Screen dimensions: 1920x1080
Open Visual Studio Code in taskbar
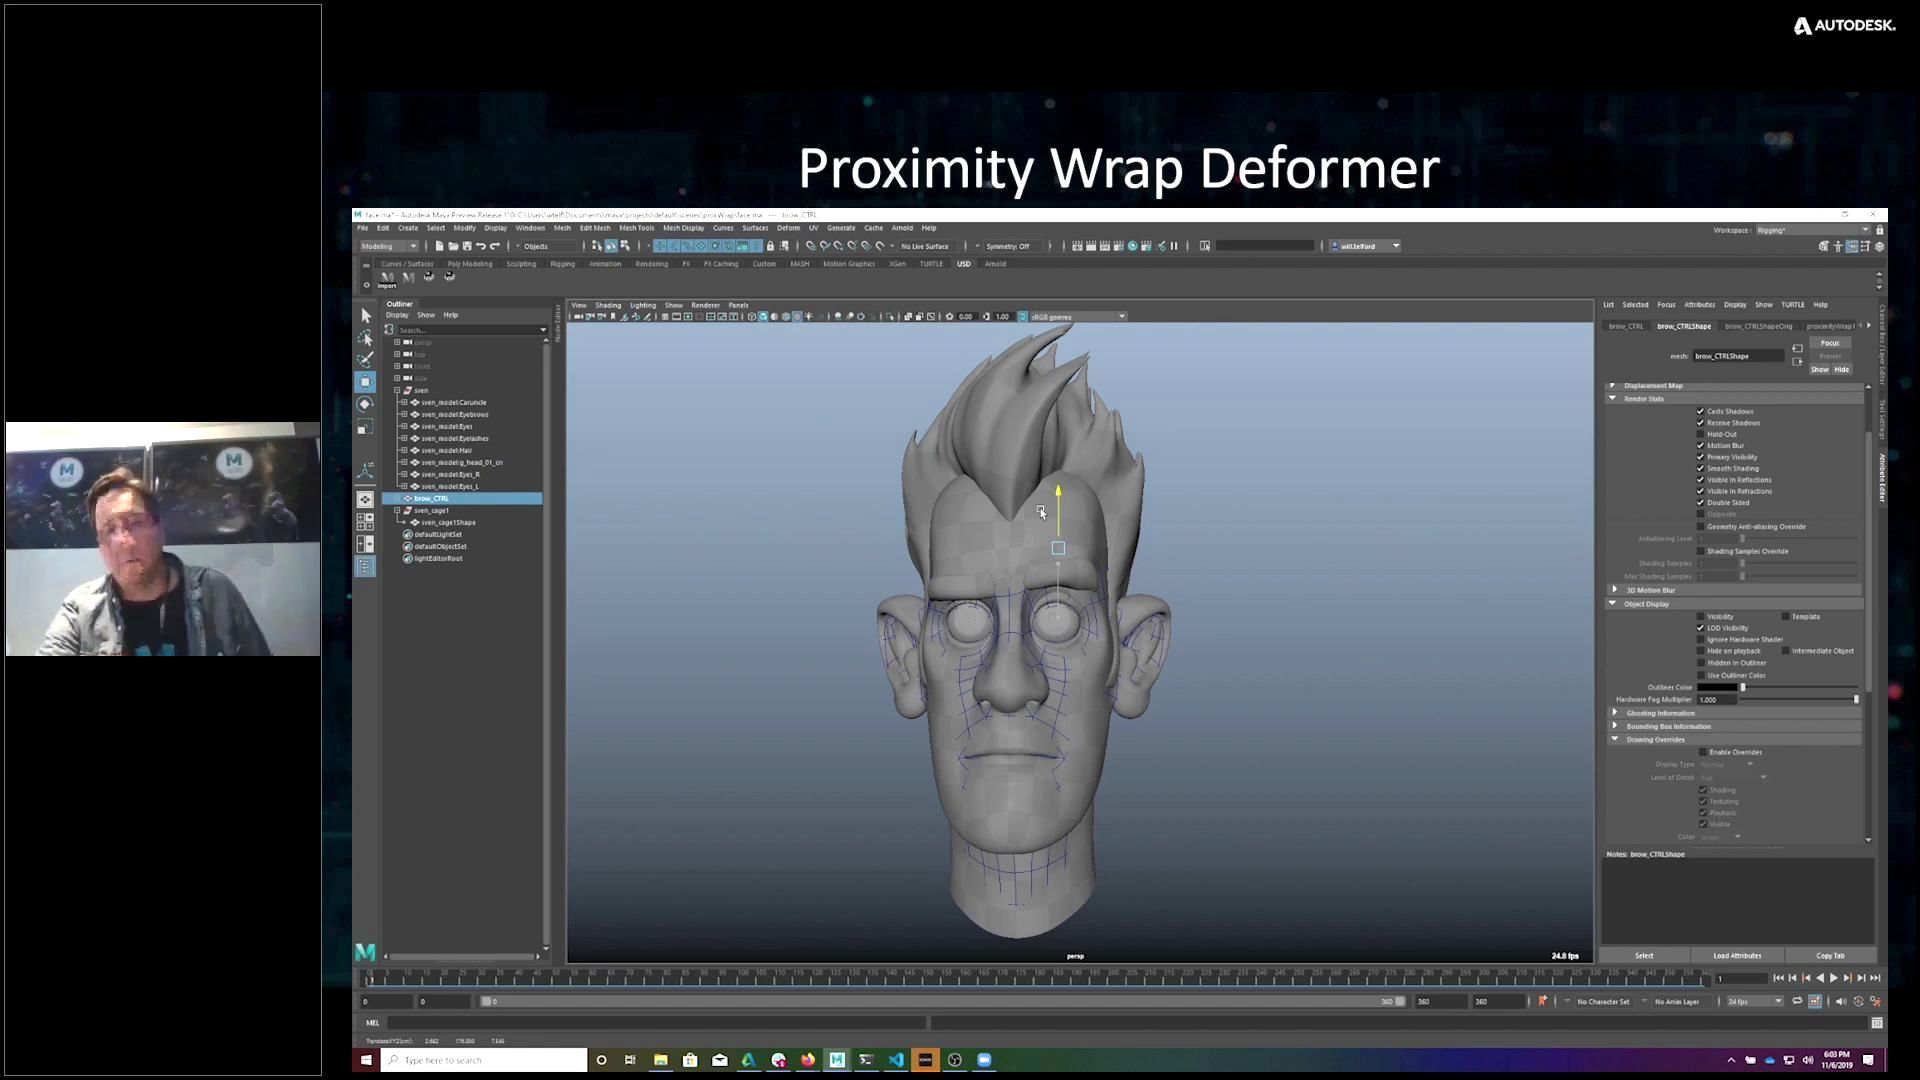click(x=896, y=1060)
